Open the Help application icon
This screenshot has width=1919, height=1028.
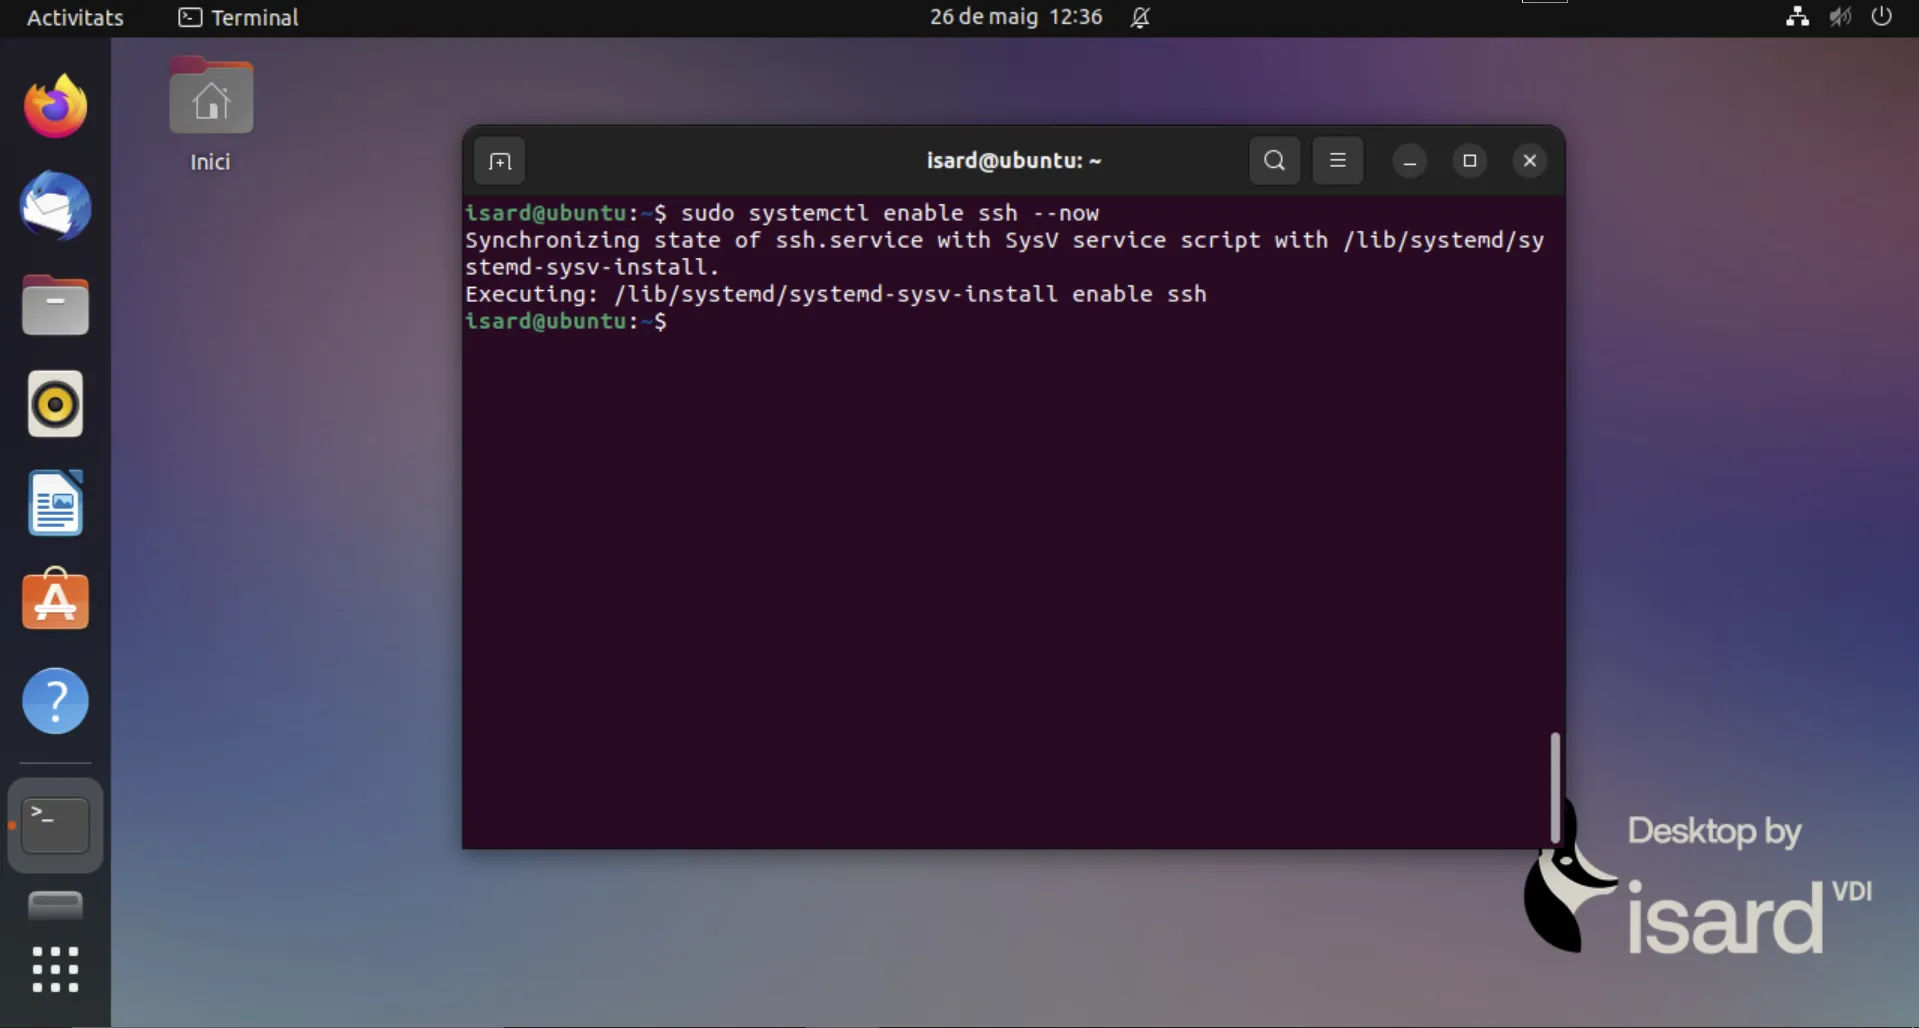55,701
